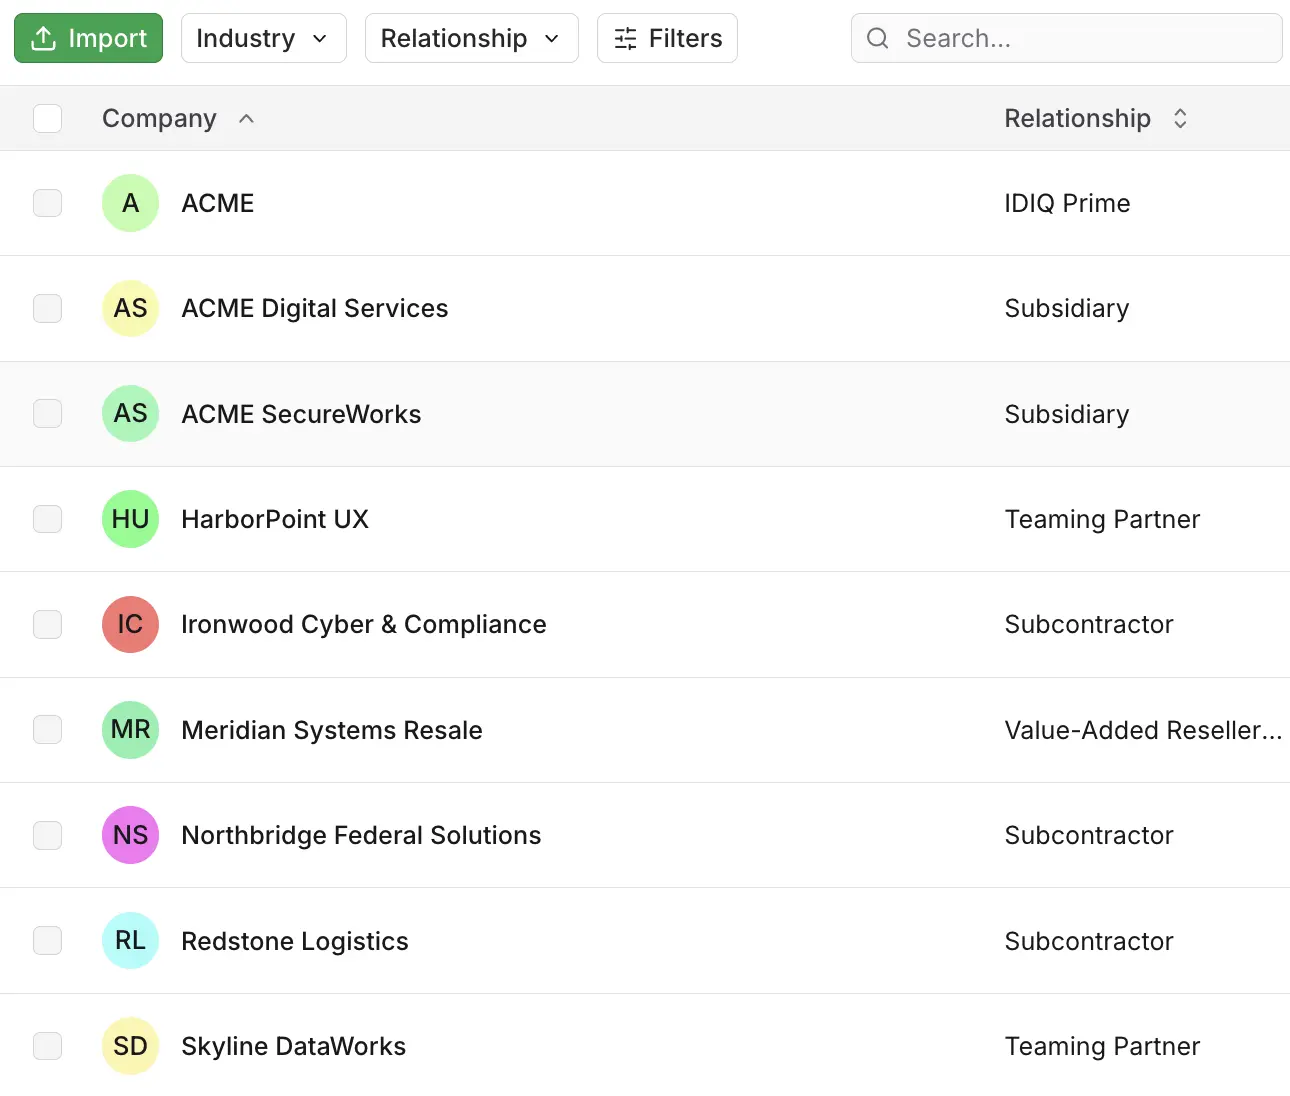Click the ACME company avatar
This screenshot has height=1096, width=1290.
(130, 203)
